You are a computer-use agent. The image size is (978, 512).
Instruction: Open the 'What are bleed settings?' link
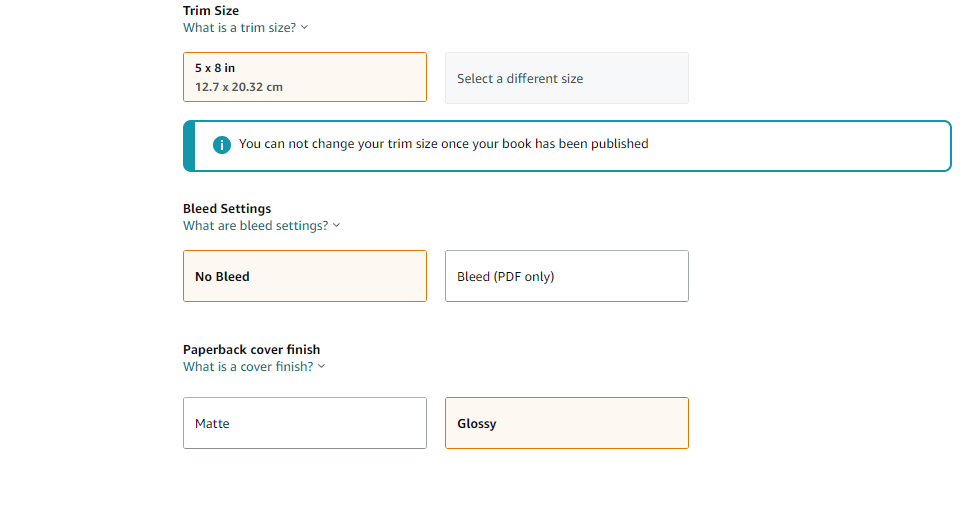pos(256,225)
